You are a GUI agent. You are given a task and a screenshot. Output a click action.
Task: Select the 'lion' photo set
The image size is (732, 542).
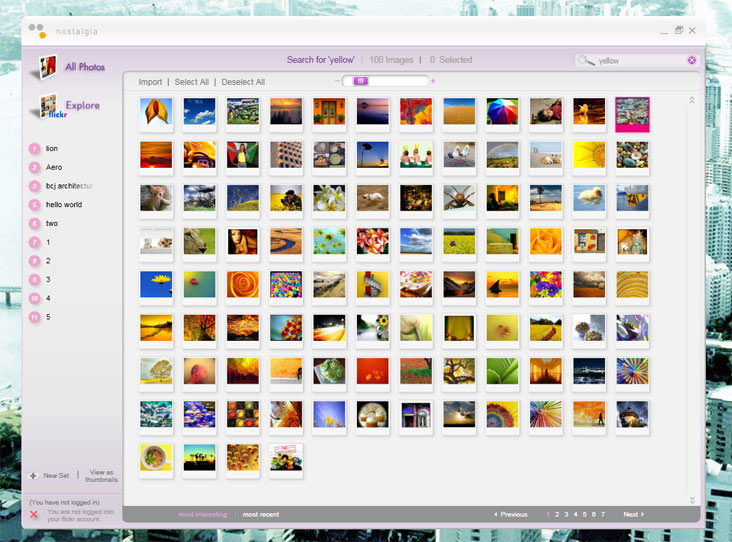(x=52, y=148)
